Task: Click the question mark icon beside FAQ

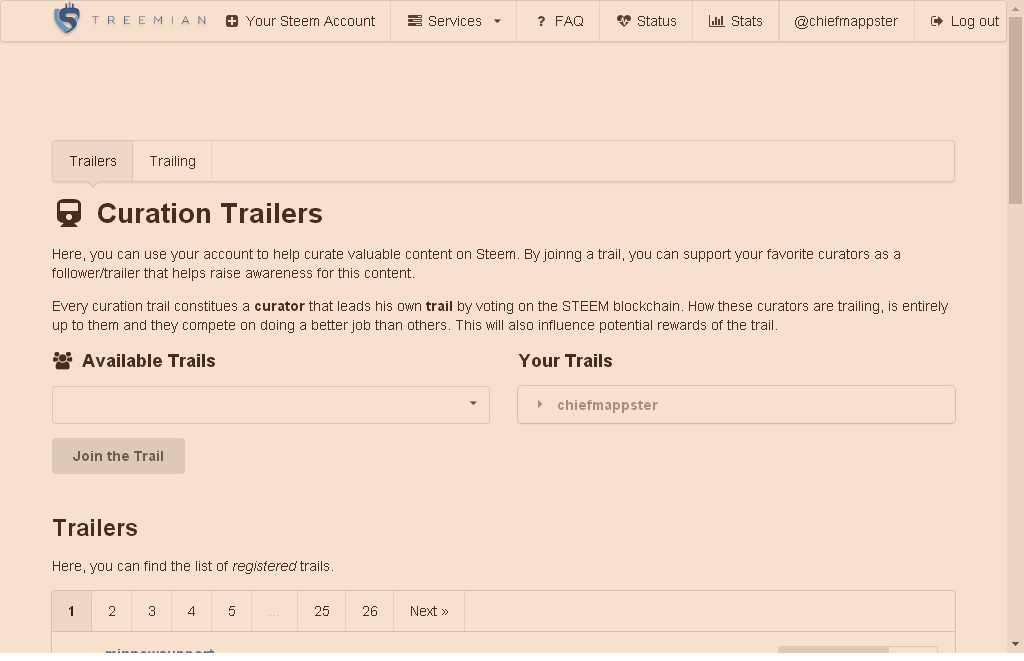Action: [x=541, y=22]
